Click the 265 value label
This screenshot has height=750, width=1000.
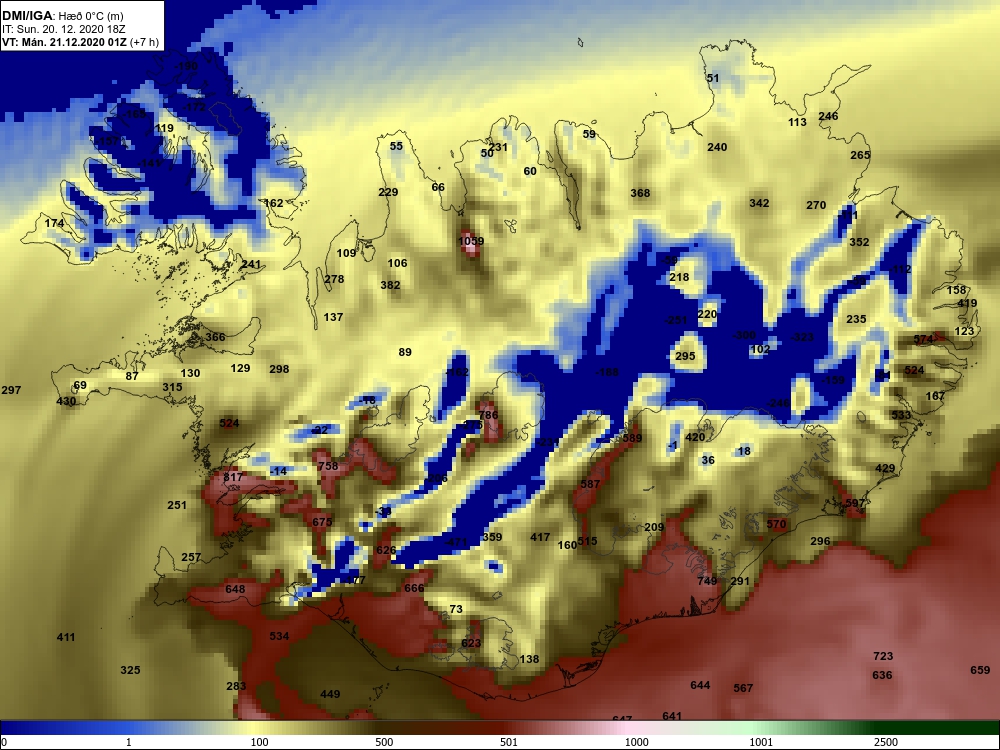(860, 155)
